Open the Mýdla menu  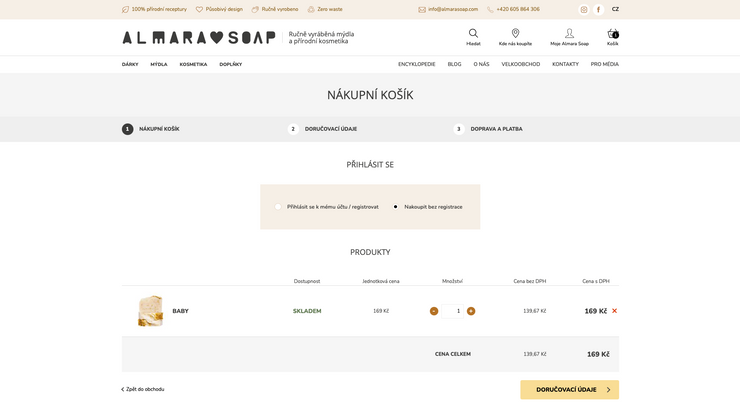point(159,64)
